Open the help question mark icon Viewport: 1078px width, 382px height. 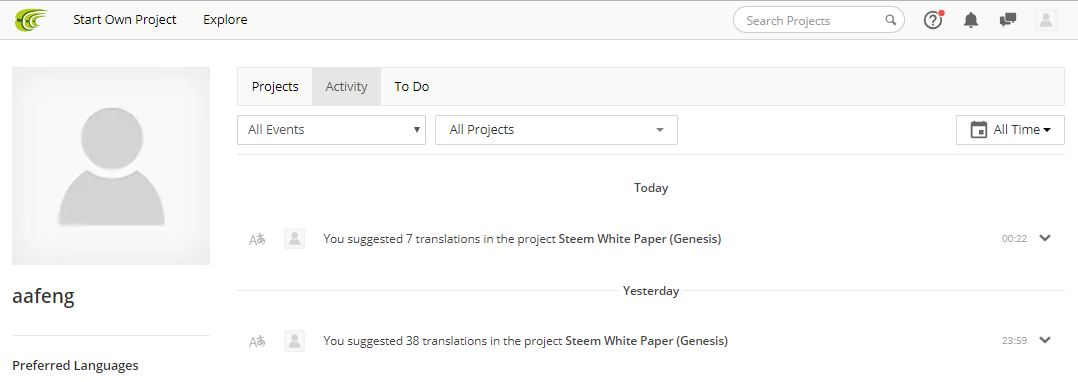click(933, 20)
